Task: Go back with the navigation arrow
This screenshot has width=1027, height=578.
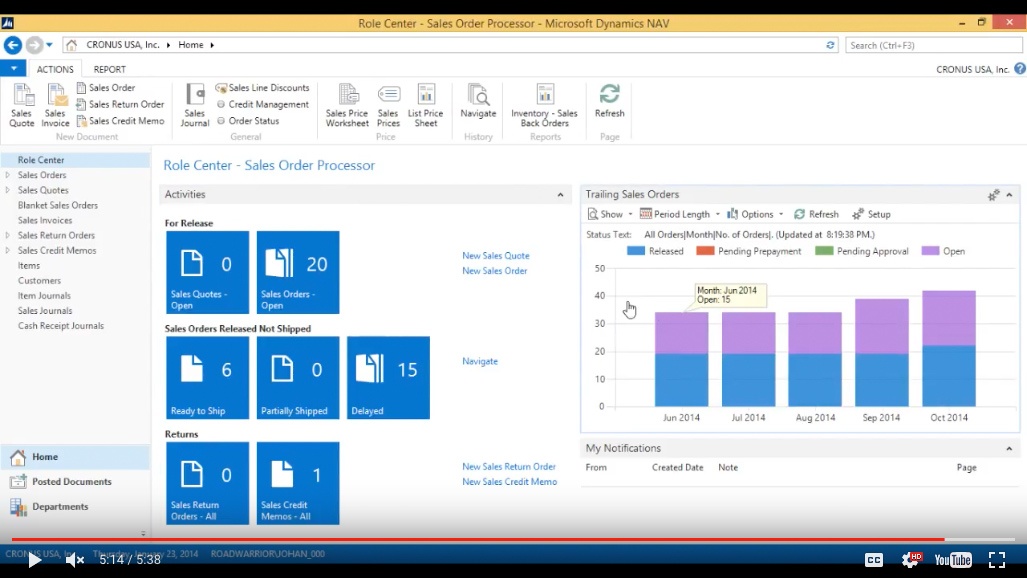Action: [x=12, y=45]
